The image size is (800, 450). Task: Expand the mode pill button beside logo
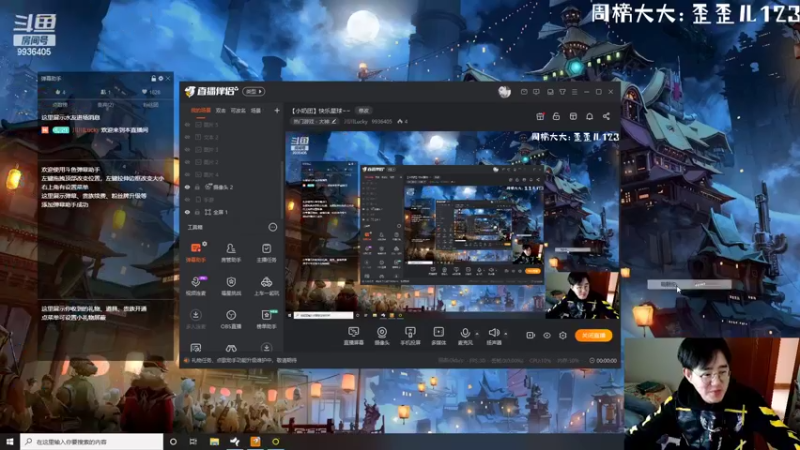254,92
